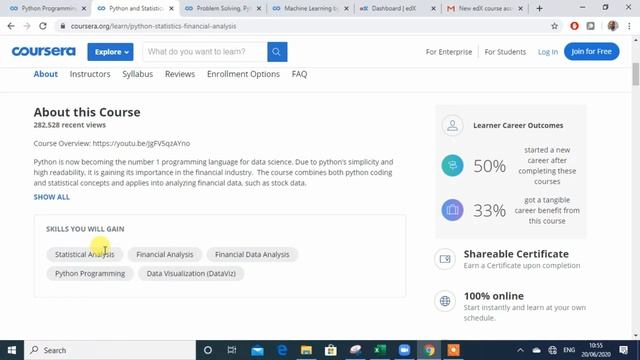Open Excel from the taskbar

380,350
